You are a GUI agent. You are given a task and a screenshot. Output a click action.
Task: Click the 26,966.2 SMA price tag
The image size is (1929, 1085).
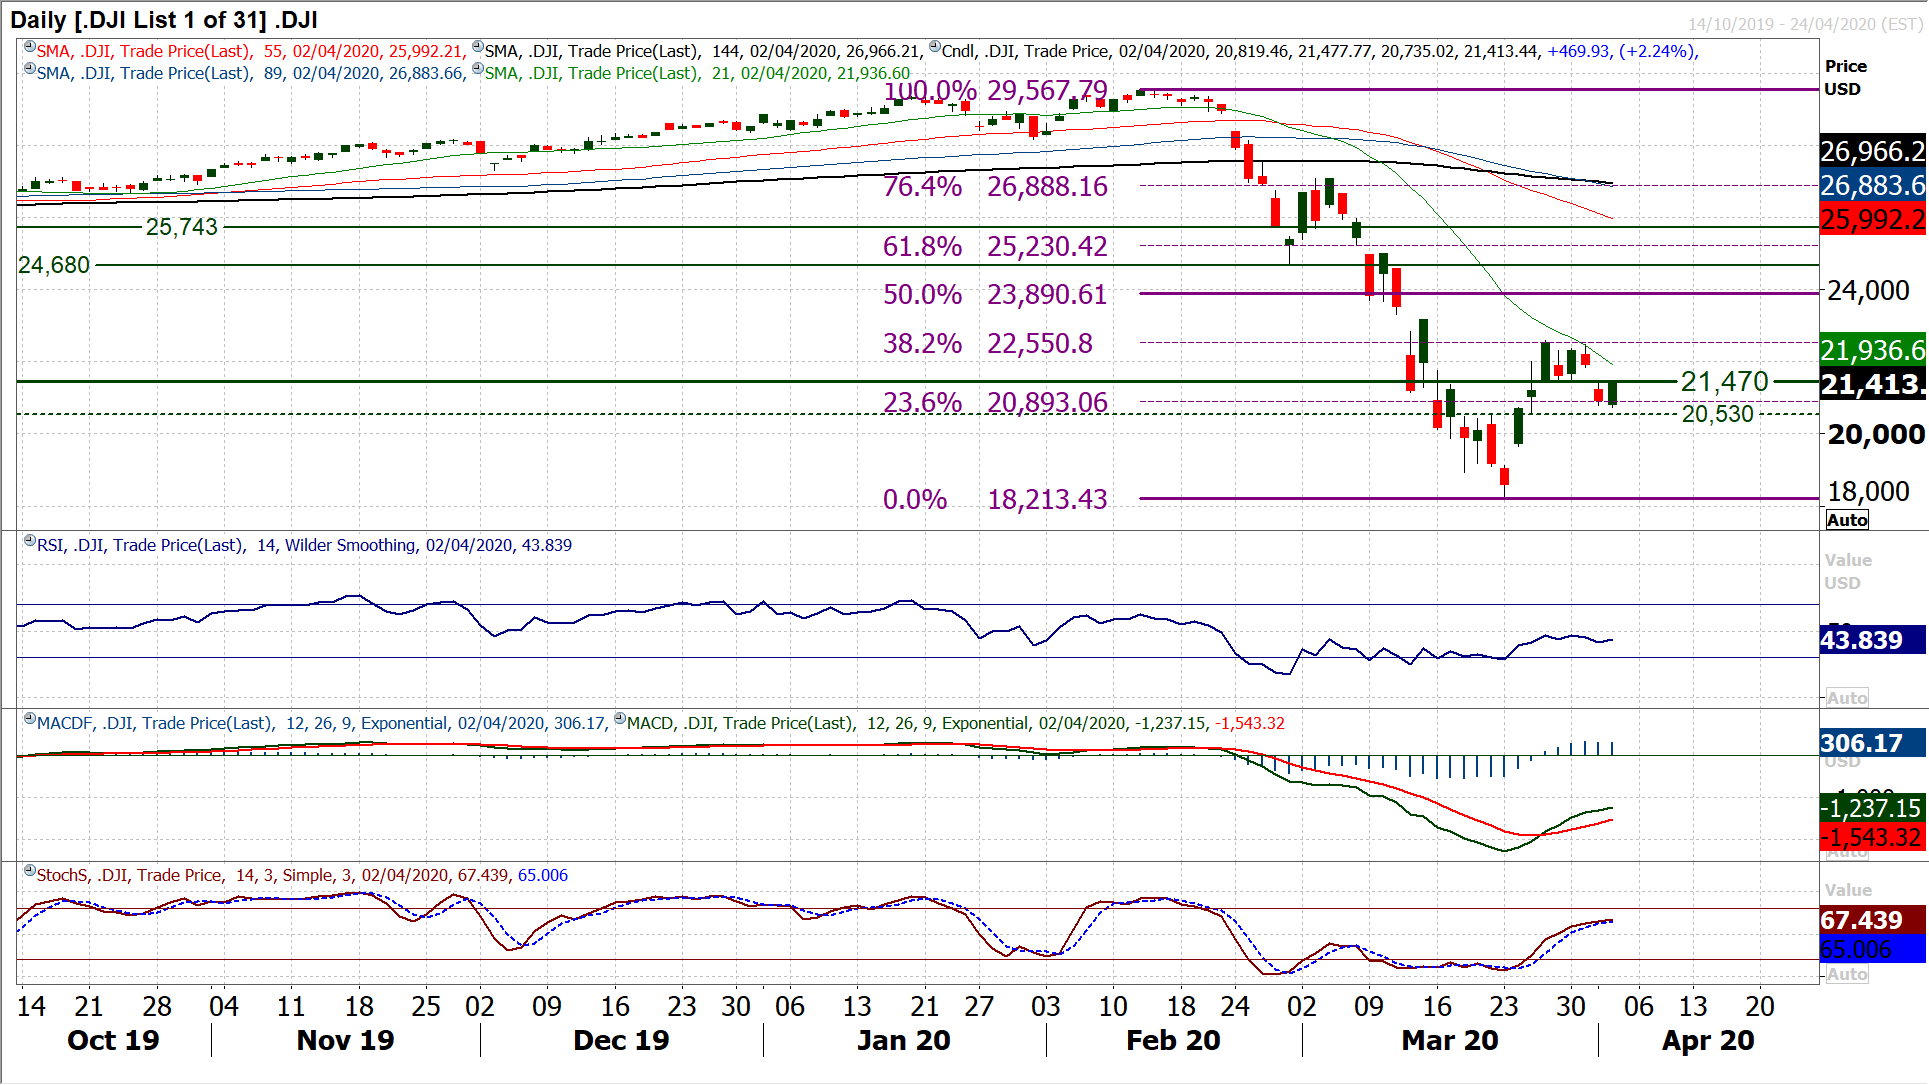coord(1873,151)
